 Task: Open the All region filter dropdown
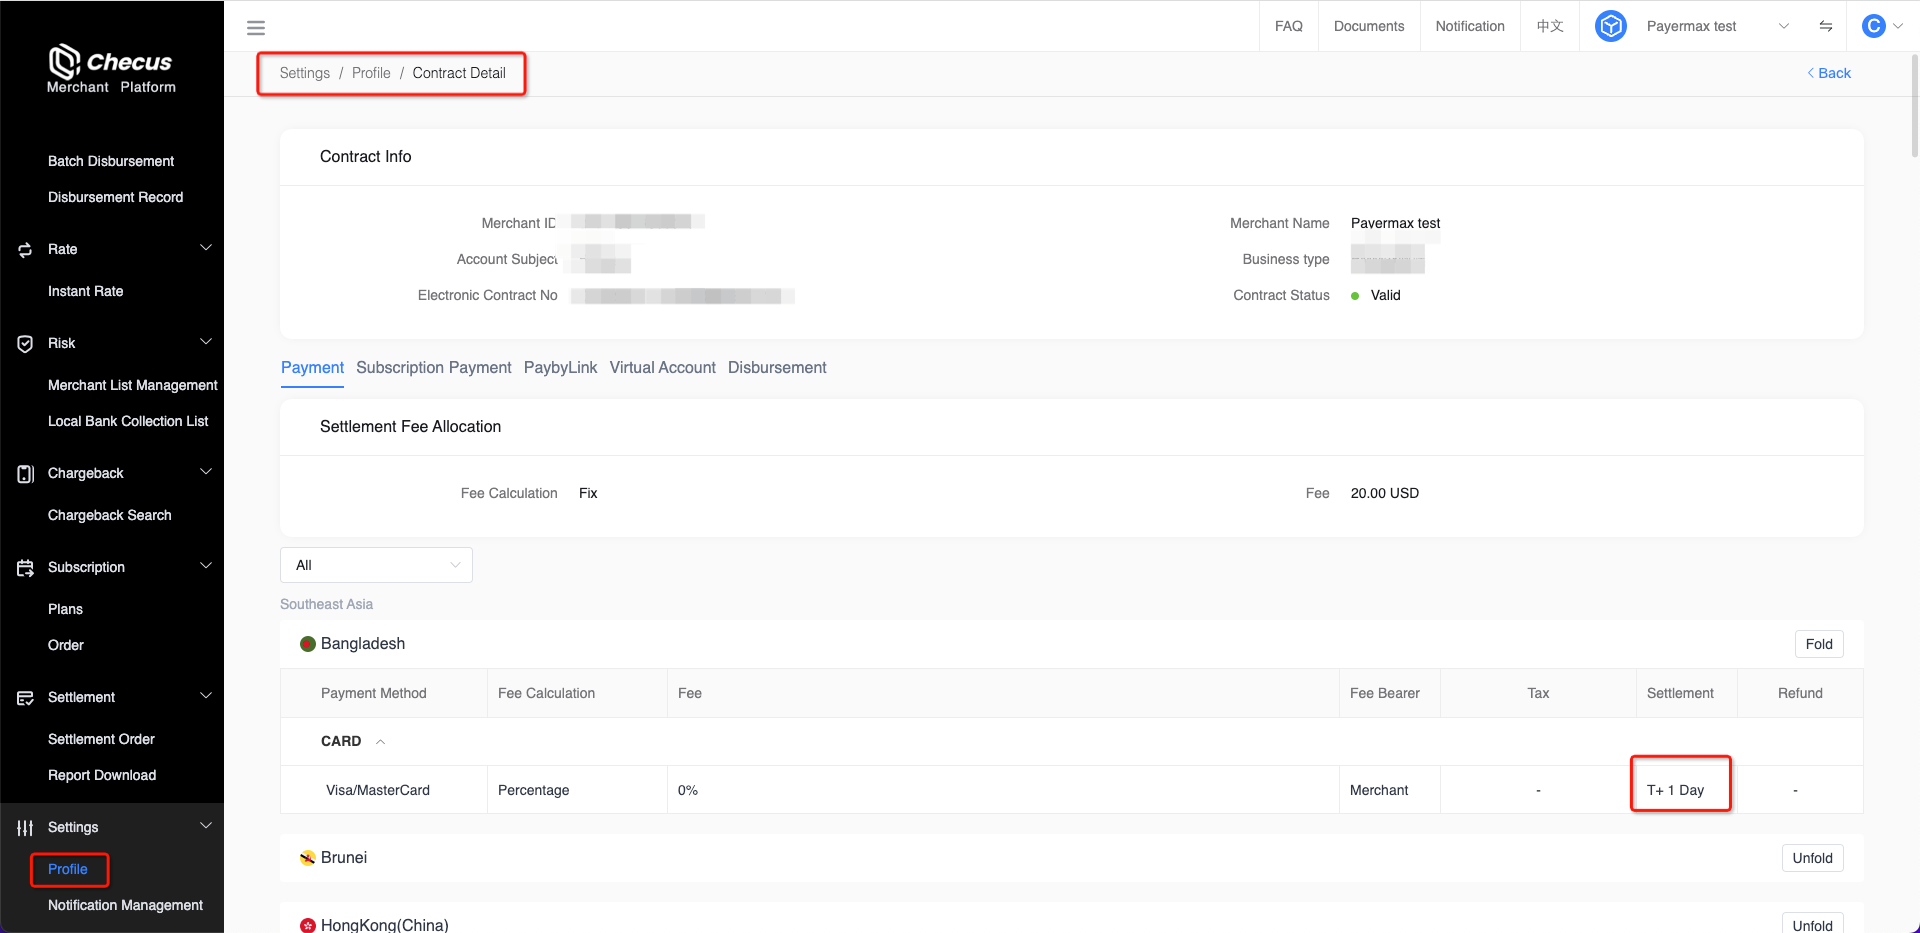pos(376,565)
